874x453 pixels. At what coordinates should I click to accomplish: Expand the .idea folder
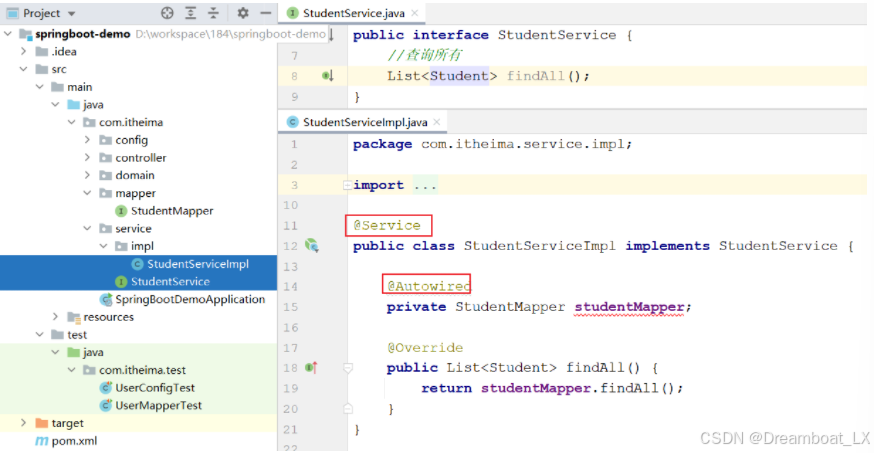click(23, 51)
